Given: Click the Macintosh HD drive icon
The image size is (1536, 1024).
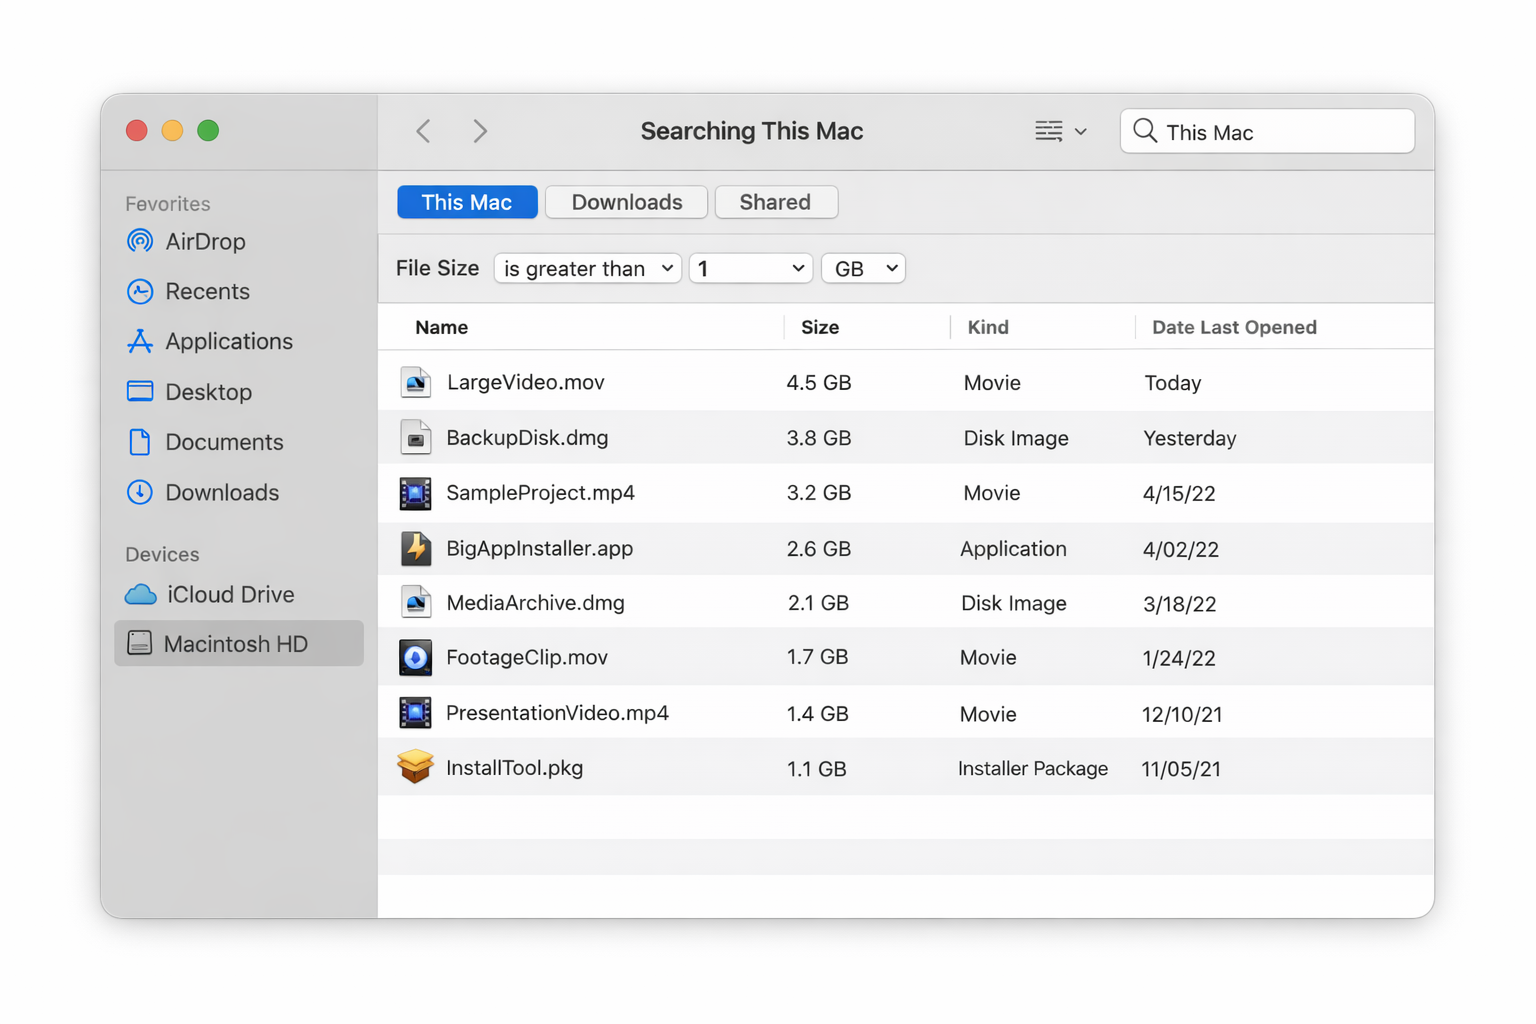Looking at the screenshot, I should (140, 643).
